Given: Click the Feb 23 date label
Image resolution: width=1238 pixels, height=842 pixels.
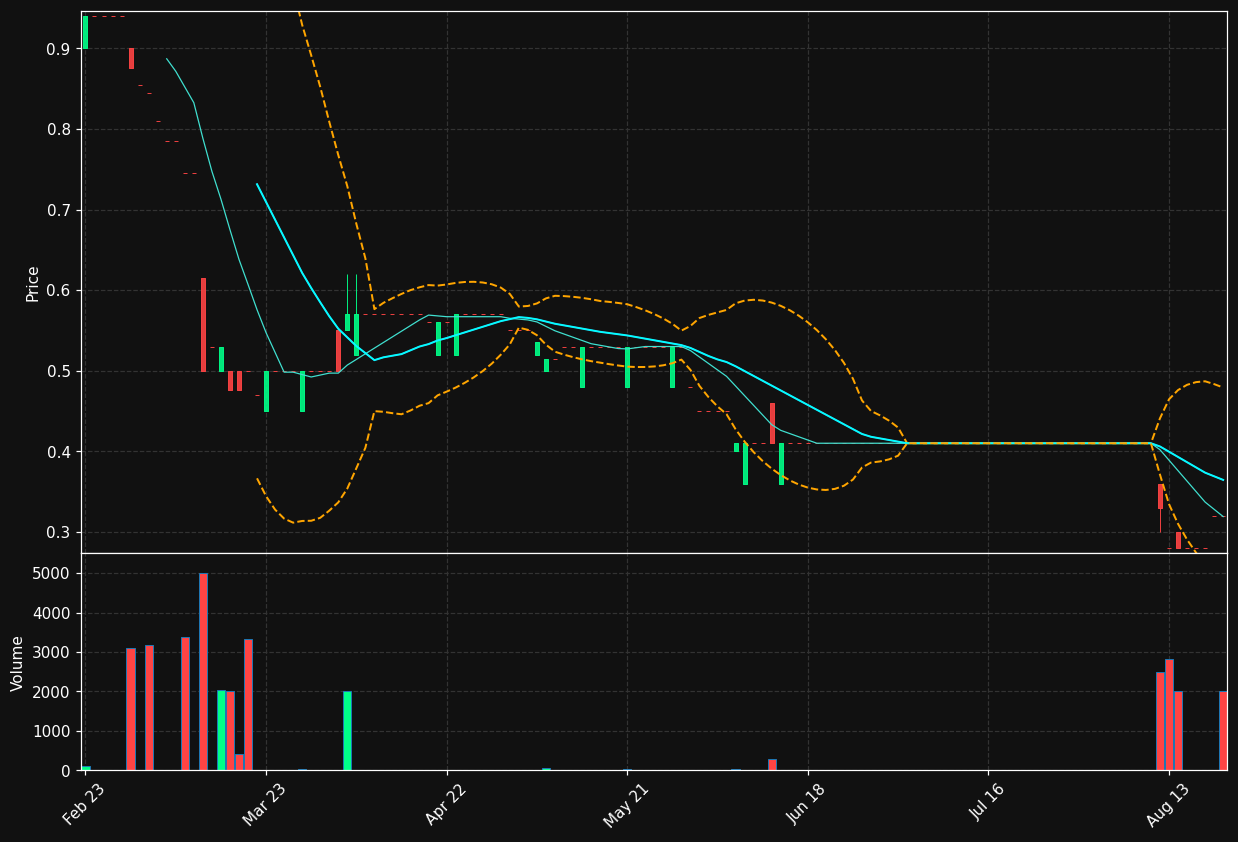Looking at the screenshot, I should coord(84,804).
